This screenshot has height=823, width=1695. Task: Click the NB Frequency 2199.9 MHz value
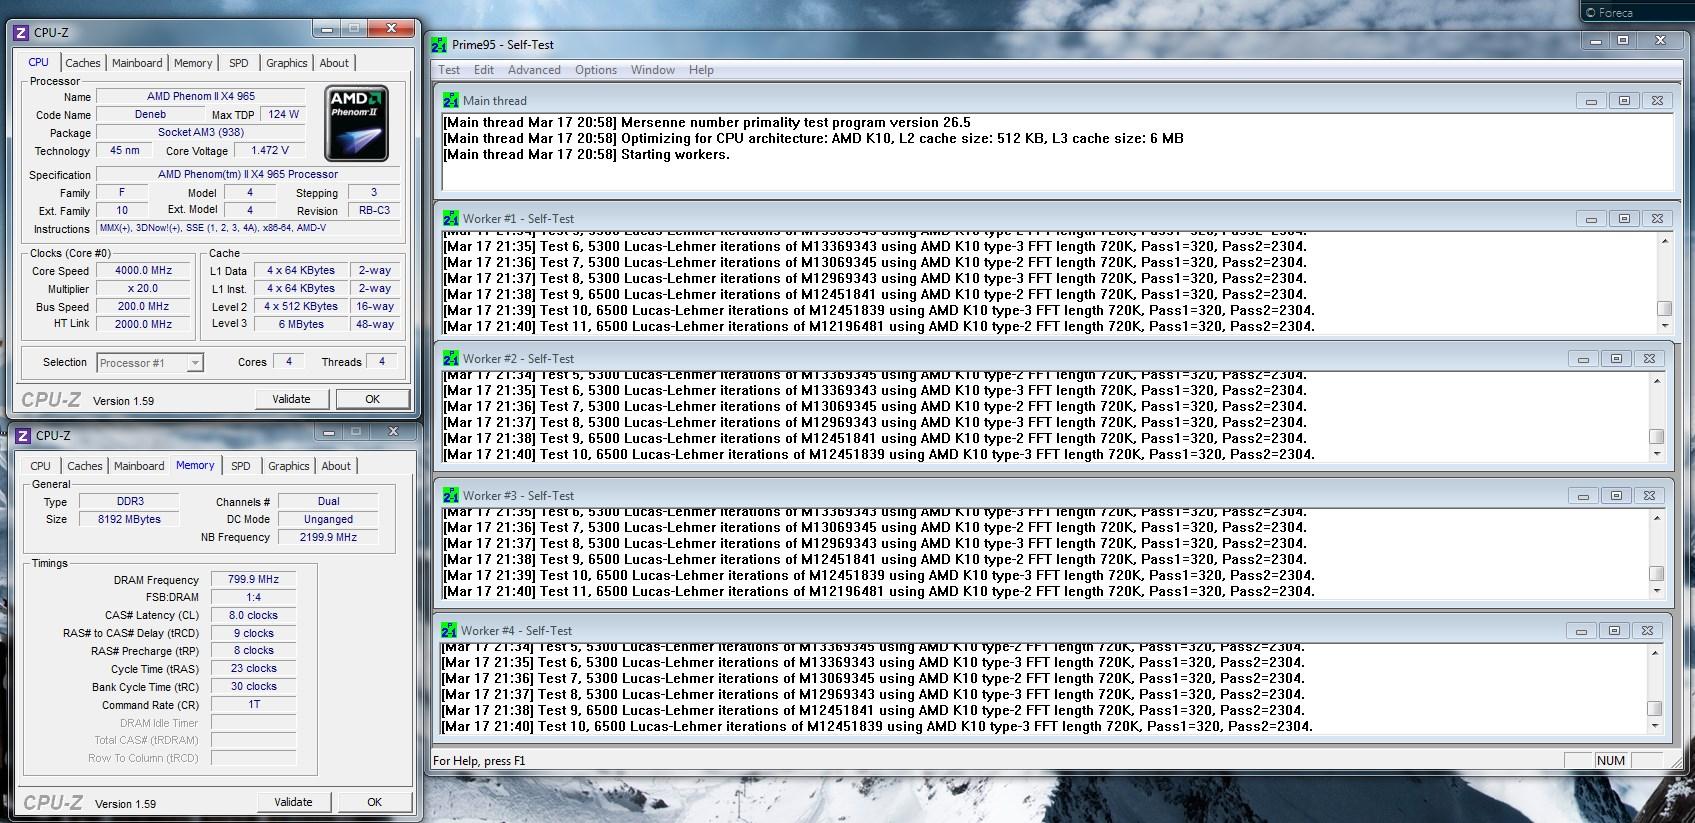[x=328, y=537]
